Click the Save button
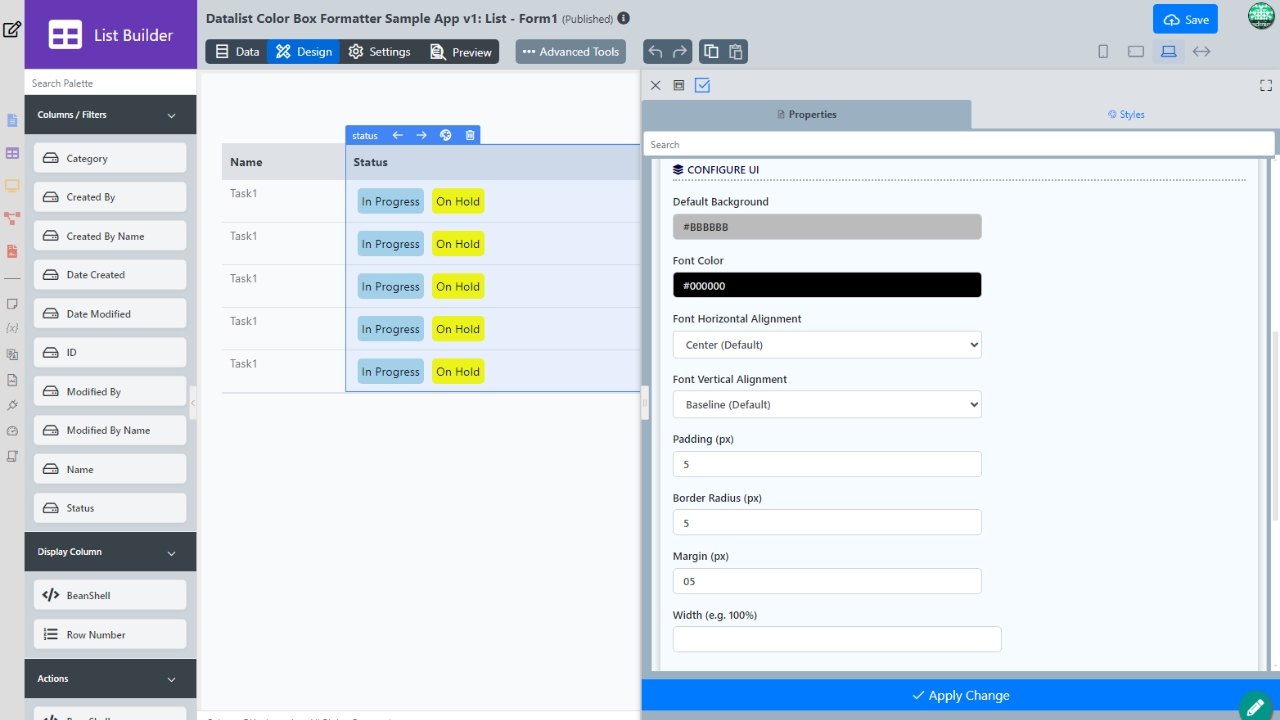 (1185, 19)
